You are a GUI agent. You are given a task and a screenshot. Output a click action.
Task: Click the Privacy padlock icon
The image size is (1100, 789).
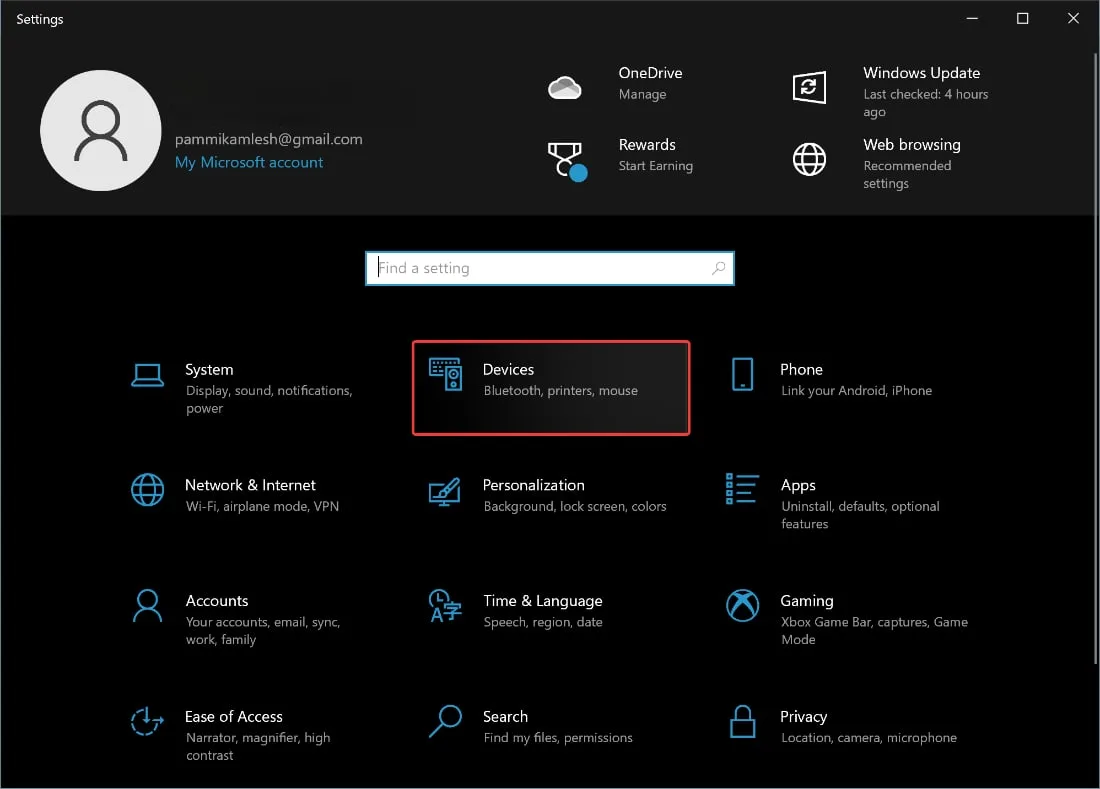[742, 722]
